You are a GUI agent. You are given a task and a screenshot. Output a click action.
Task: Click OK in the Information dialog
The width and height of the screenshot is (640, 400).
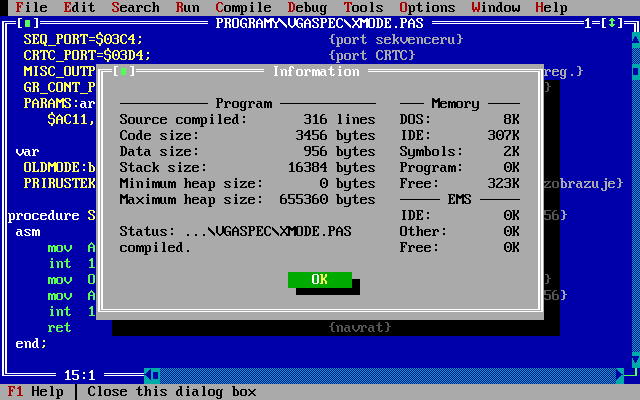pos(320,280)
